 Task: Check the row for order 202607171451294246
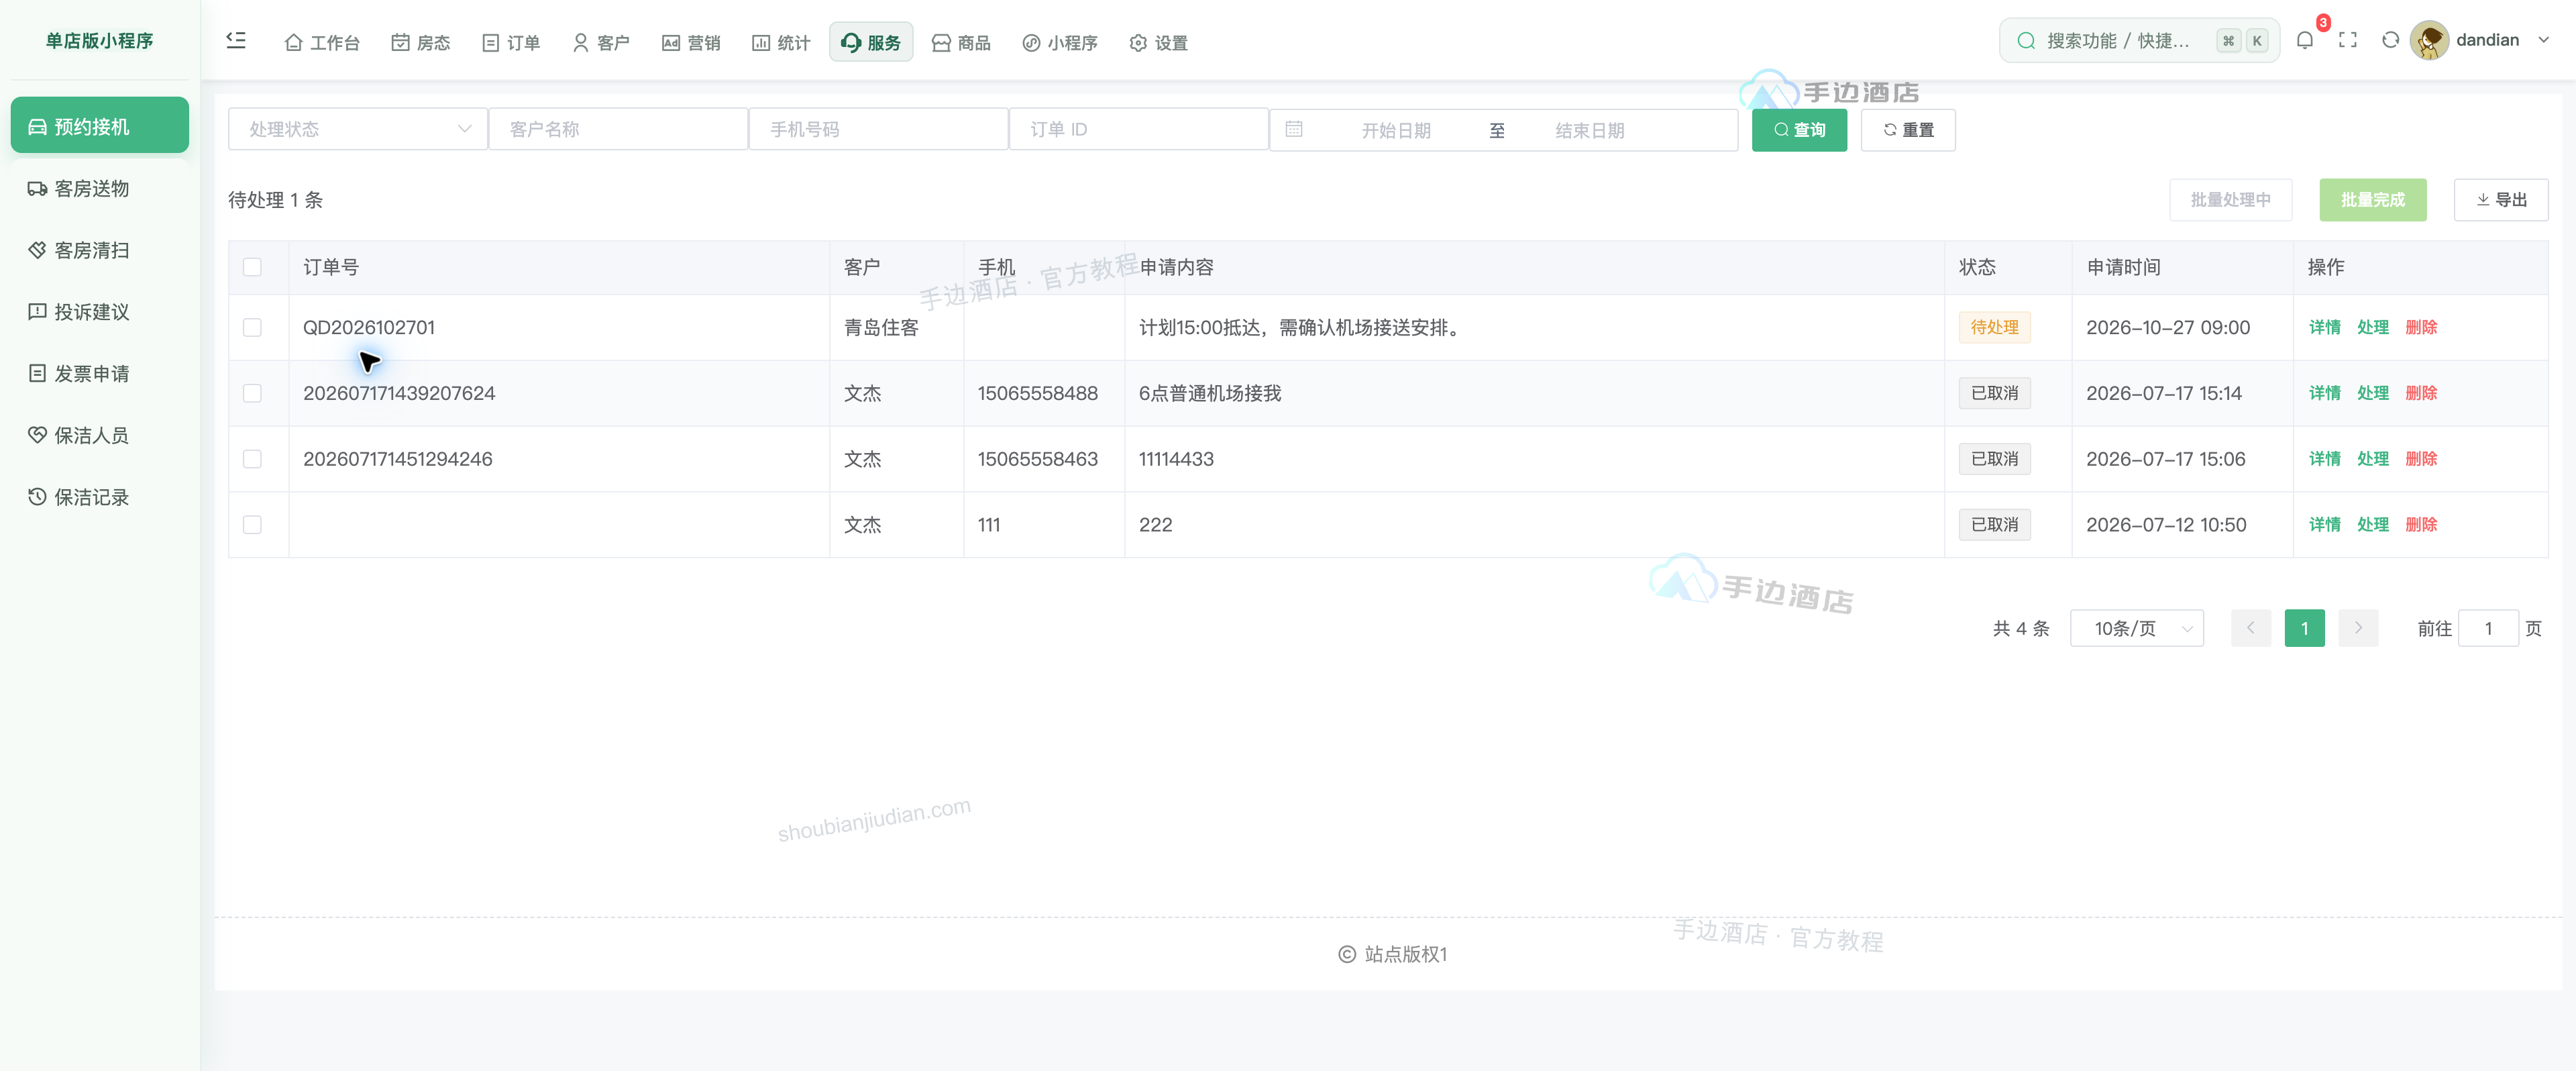coord(252,459)
